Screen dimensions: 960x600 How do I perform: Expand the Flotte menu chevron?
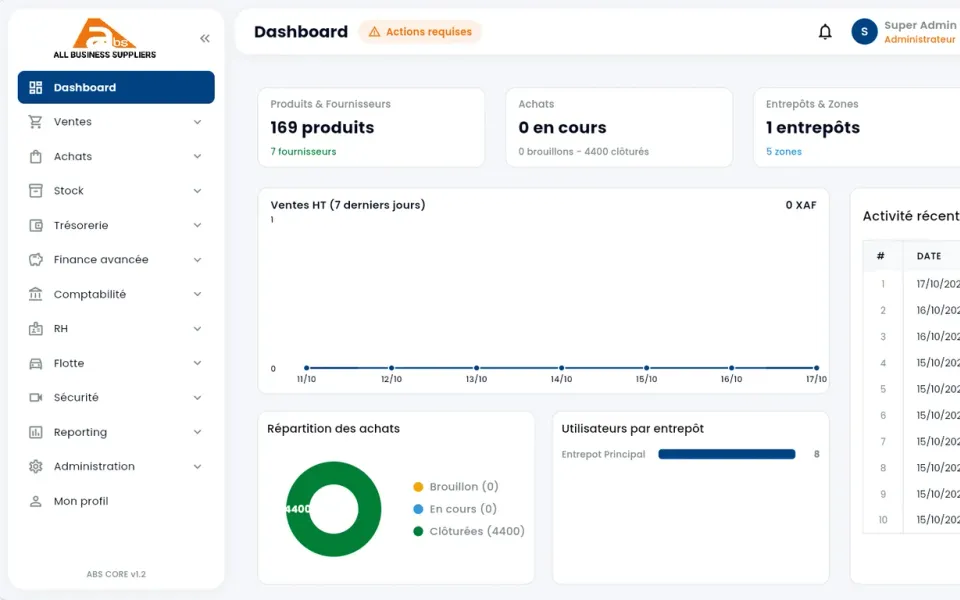[x=197, y=363]
